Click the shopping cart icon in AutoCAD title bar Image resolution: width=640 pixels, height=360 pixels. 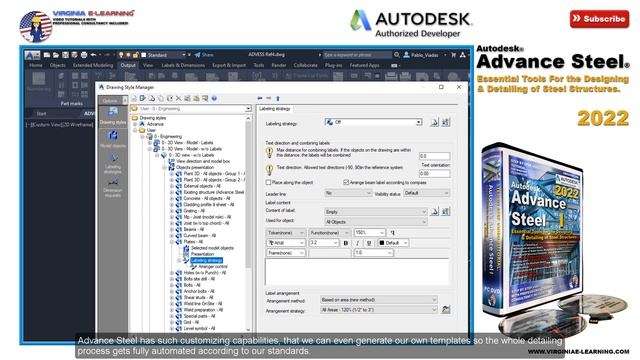tap(453, 55)
